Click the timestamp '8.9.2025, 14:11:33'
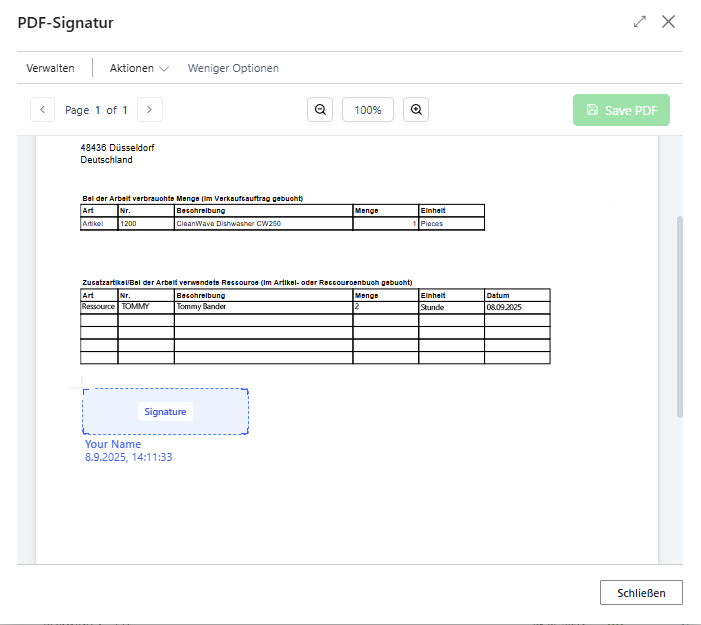The image size is (701, 625). click(128, 457)
